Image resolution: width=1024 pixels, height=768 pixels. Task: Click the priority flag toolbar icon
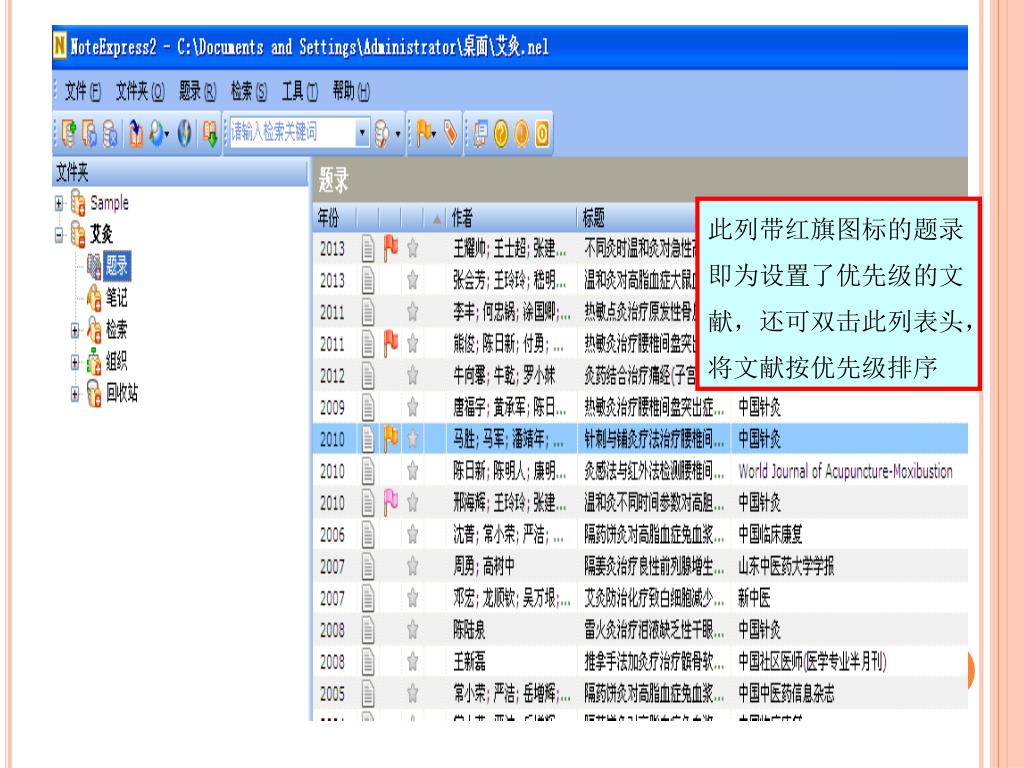coord(423,133)
